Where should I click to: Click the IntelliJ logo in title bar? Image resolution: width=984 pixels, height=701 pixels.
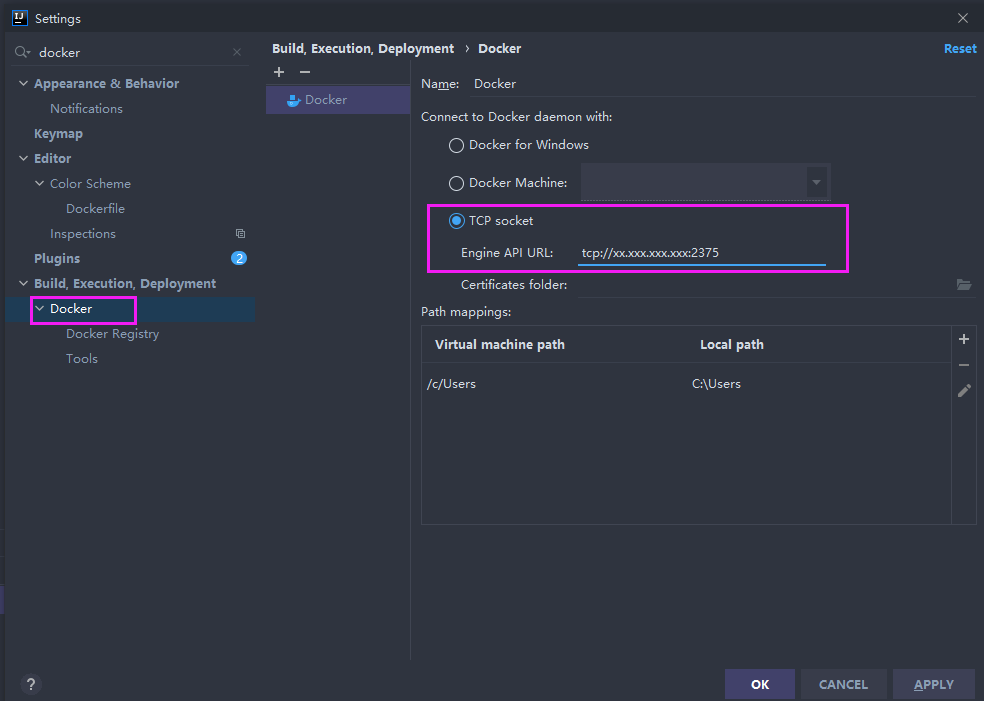coord(19,18)
